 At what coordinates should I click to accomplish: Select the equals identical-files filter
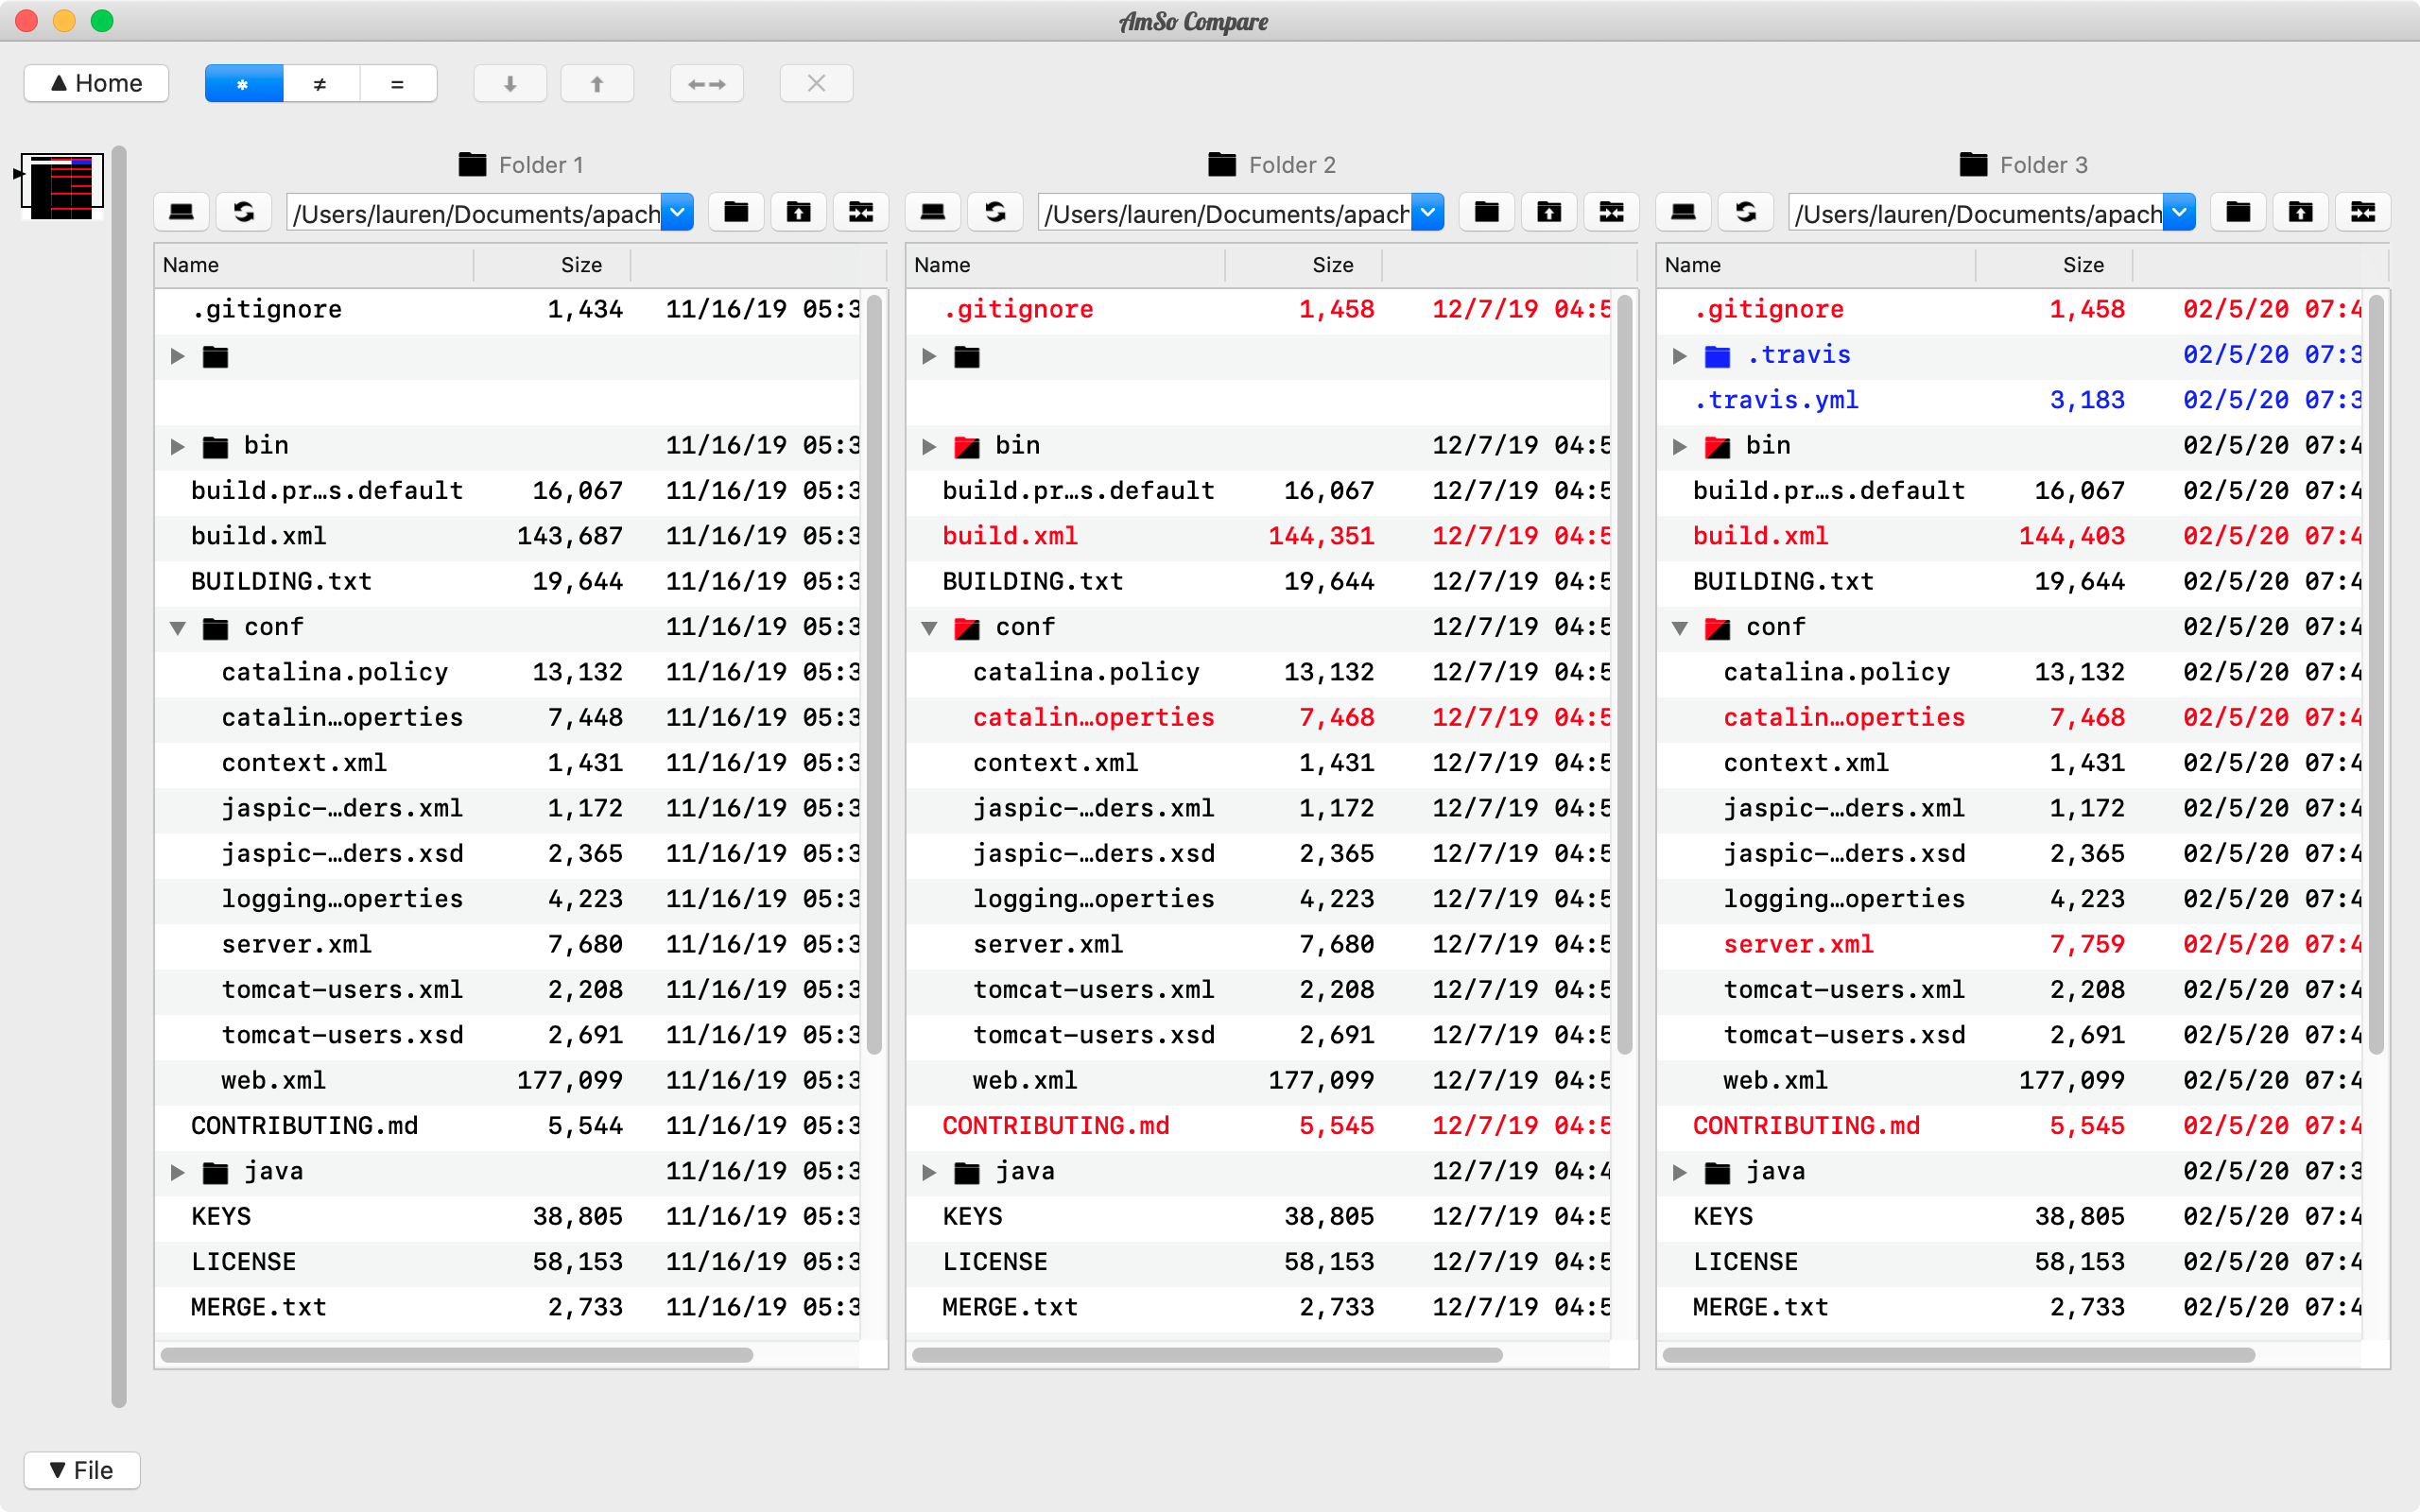398,84
